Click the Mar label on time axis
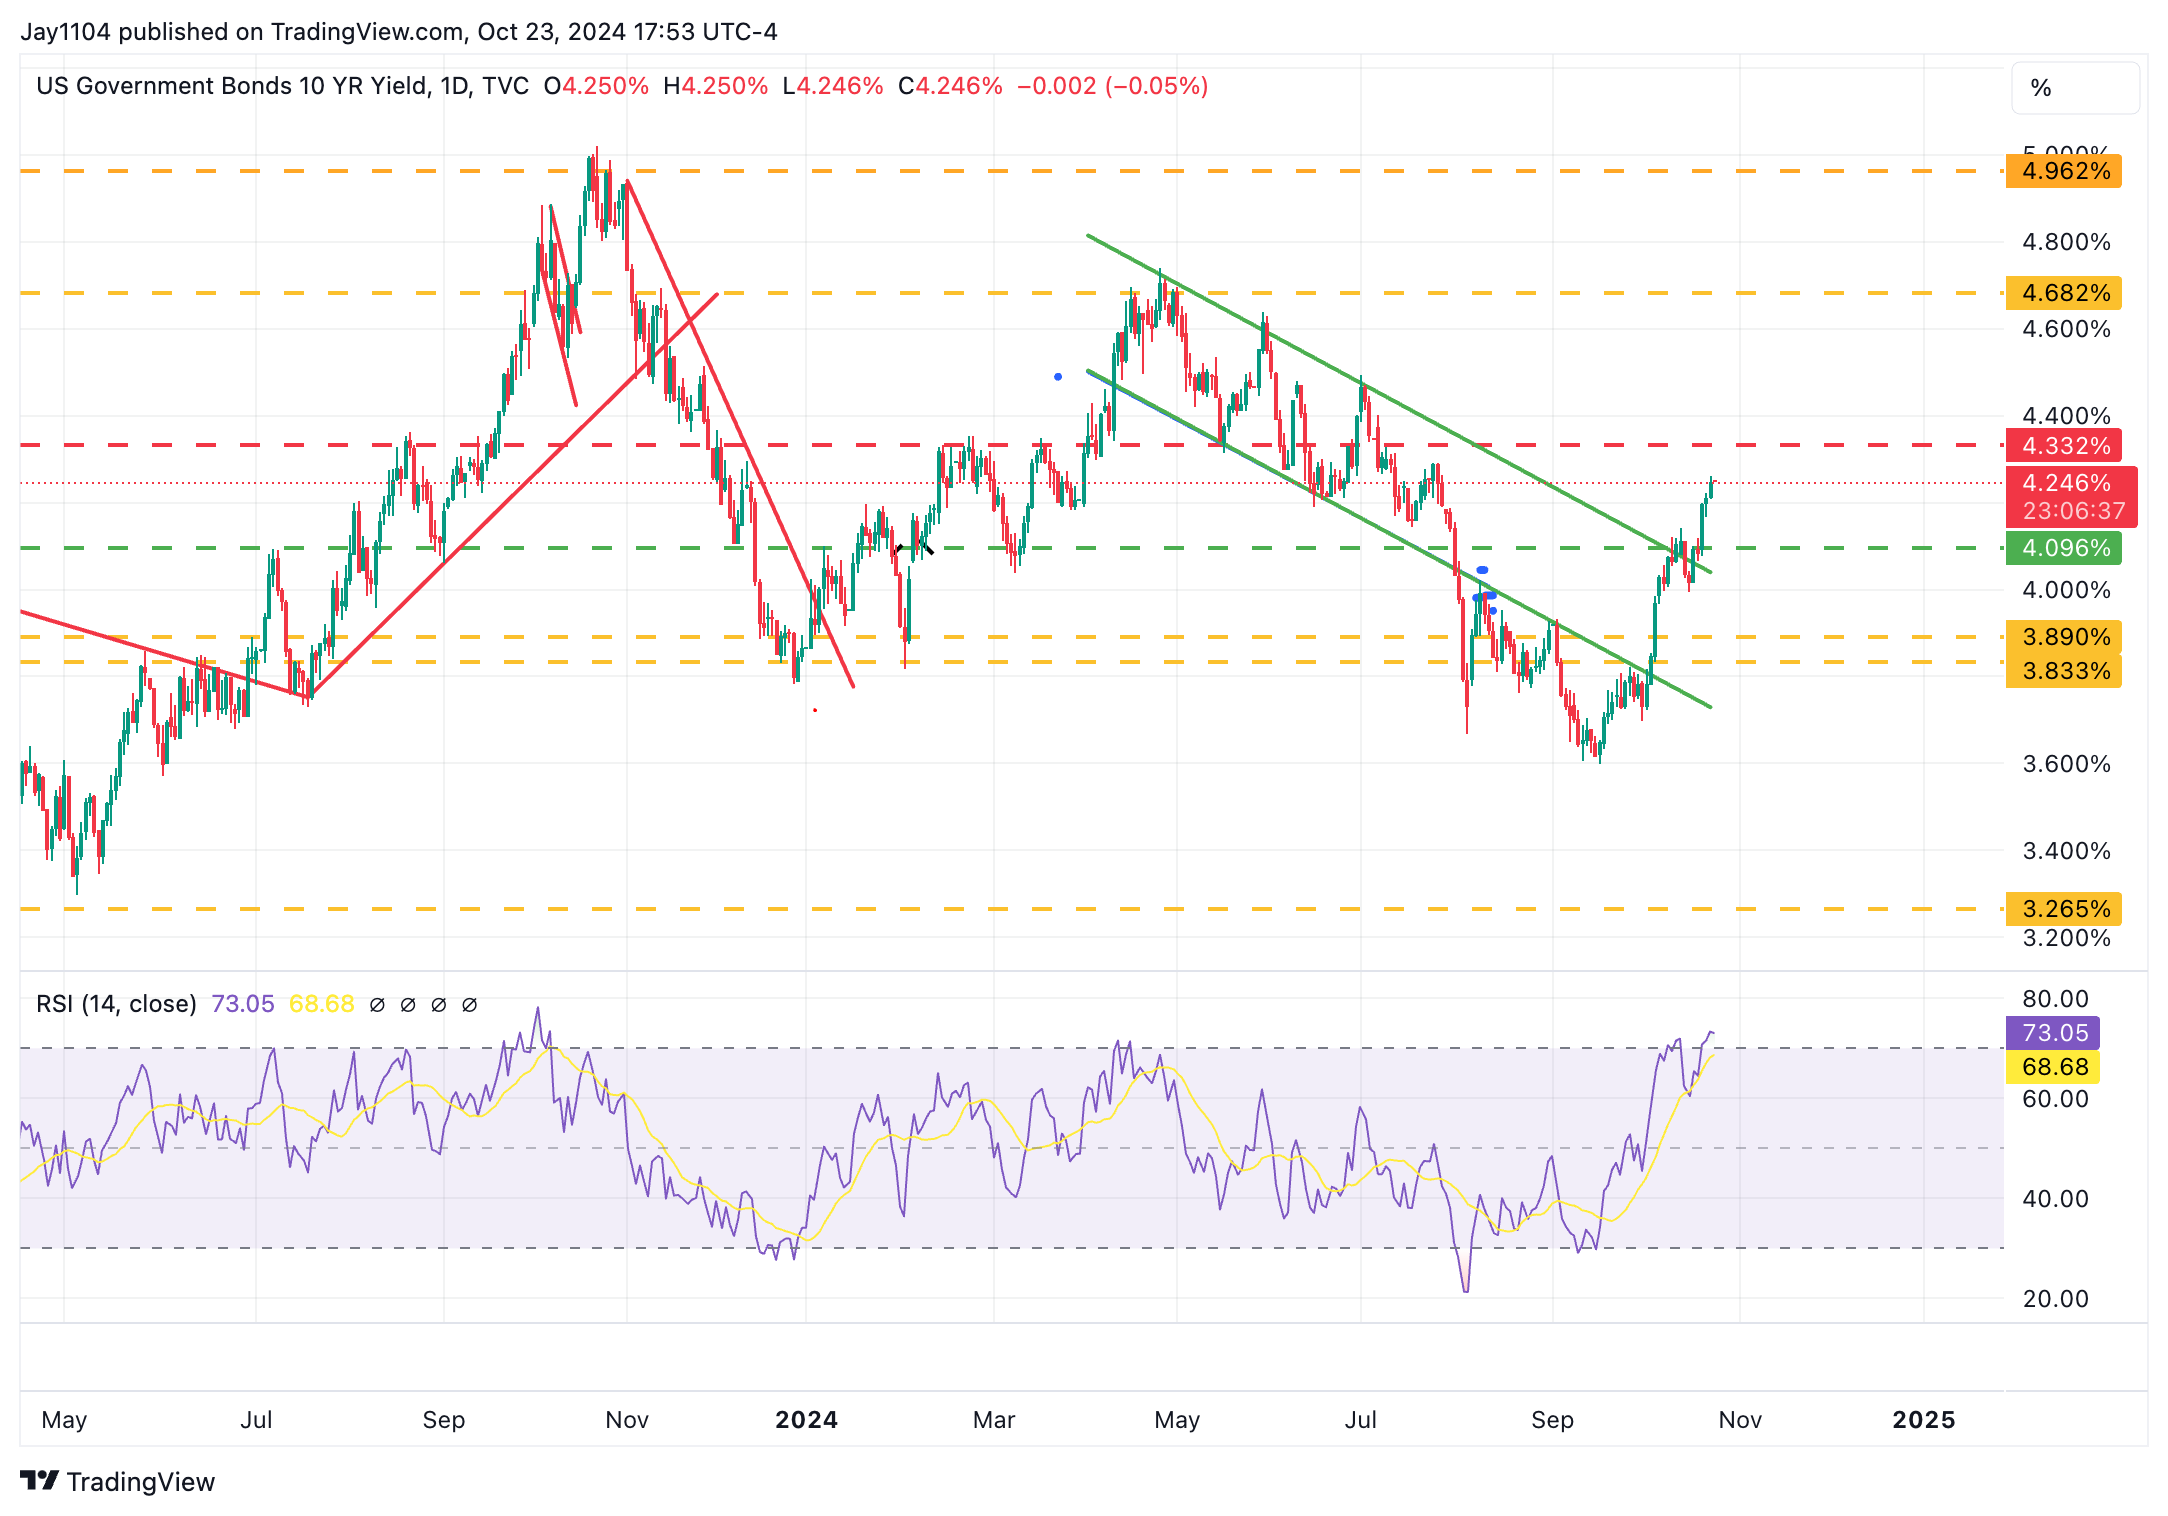The image size is (2168, 1516). click(994, 1420)
